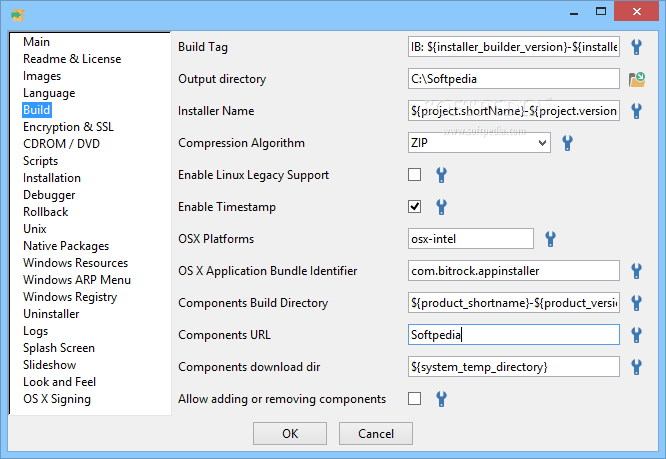Click the wrench icon beside Build Tag

click(x=636, y=47)
